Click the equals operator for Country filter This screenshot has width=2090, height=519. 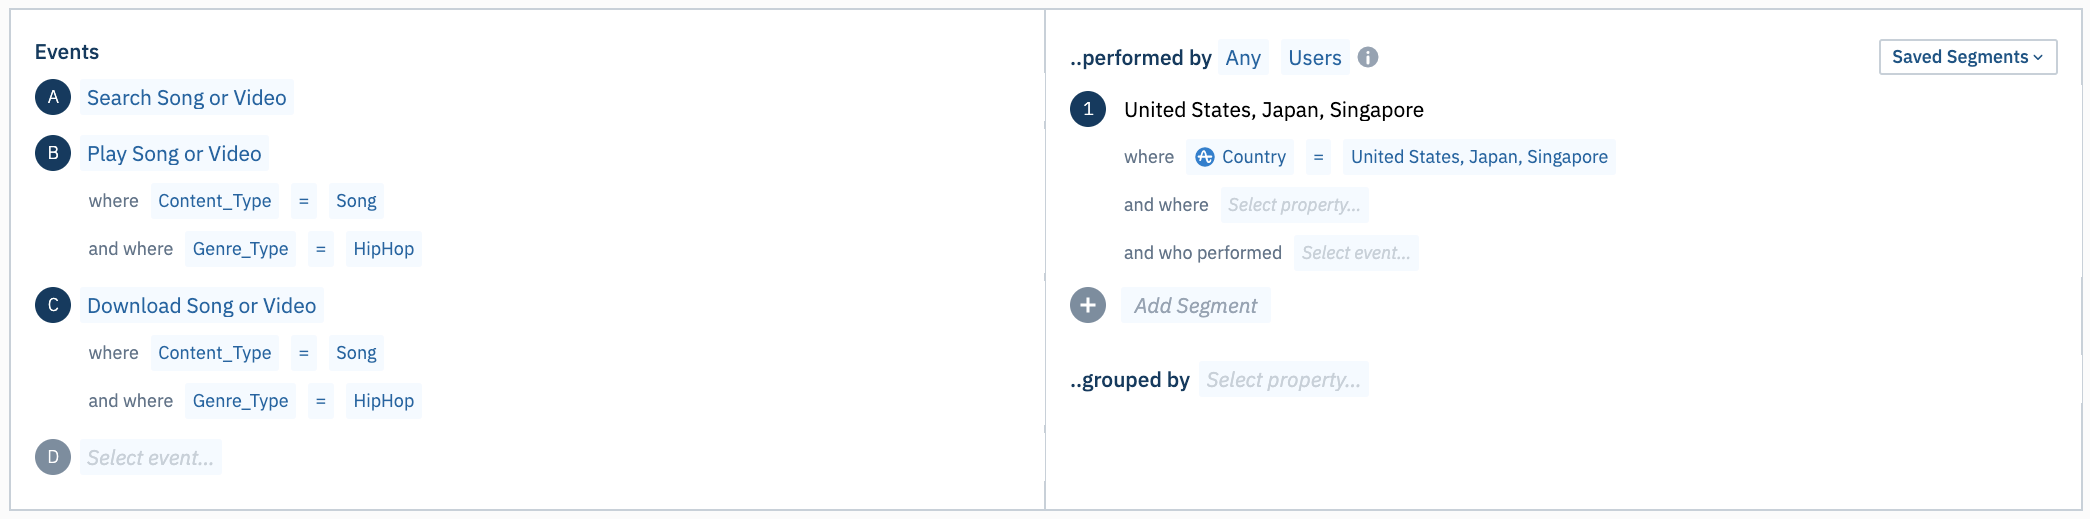pyautogui.click(x=1318, y=157)
